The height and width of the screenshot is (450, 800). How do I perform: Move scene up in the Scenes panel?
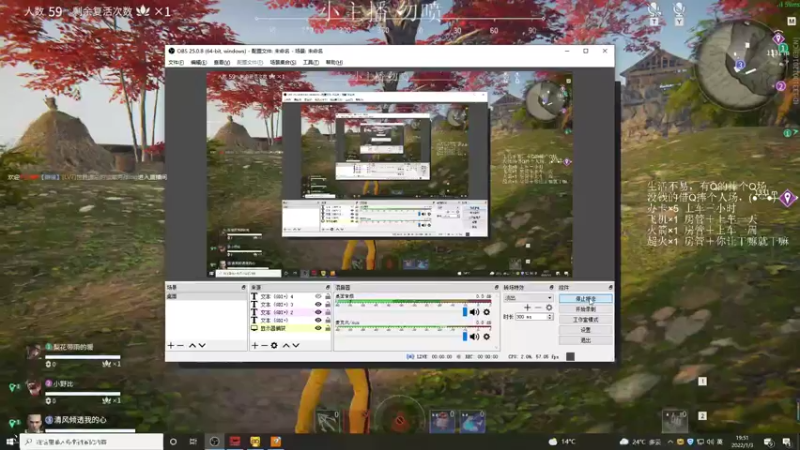coord(192,345)
